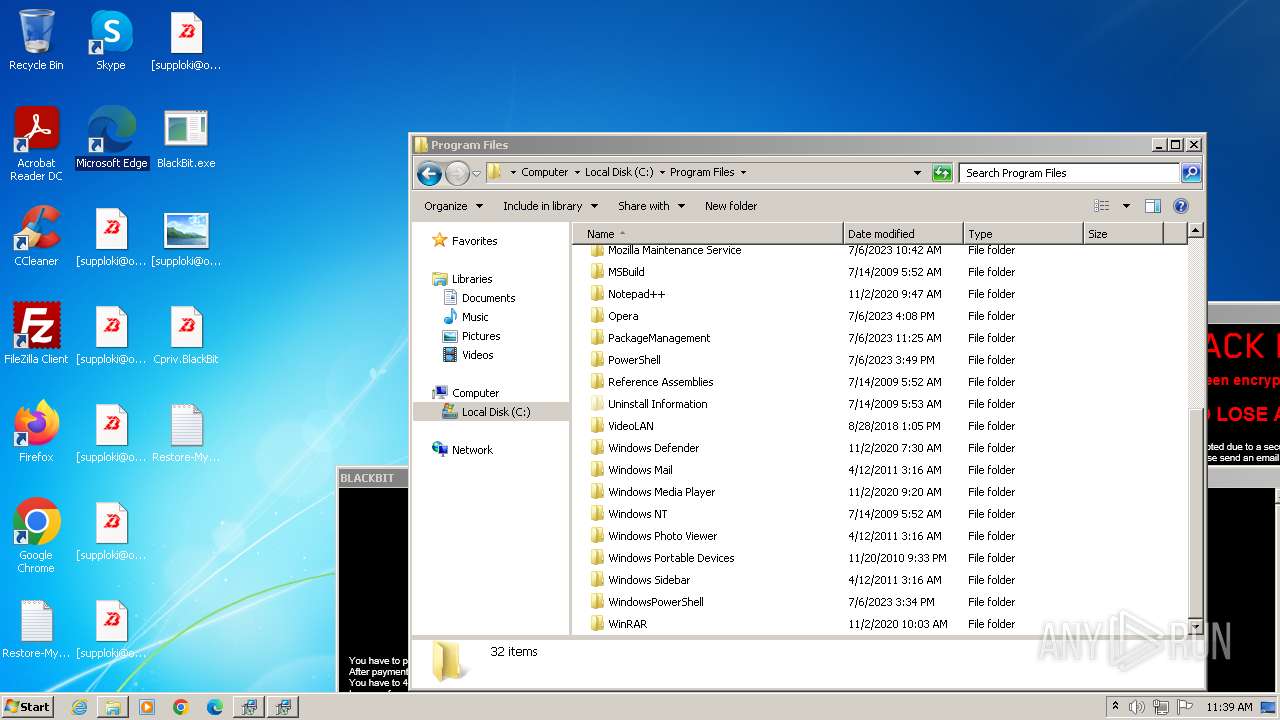Open Internet Explorer from the taskbar
Image resolution: width=1280 pixels, height=720 pixels.
pos(79,707)
